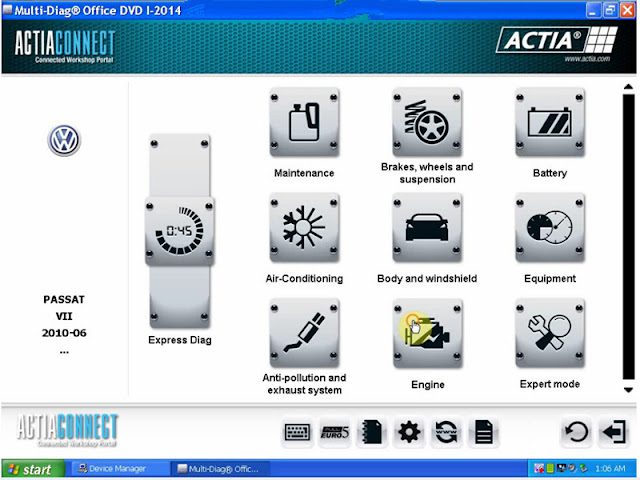Image resolution: width=640 pixels, height=480 pixels.
Task: Open the document report icon
Action: (x=484, y=432)
